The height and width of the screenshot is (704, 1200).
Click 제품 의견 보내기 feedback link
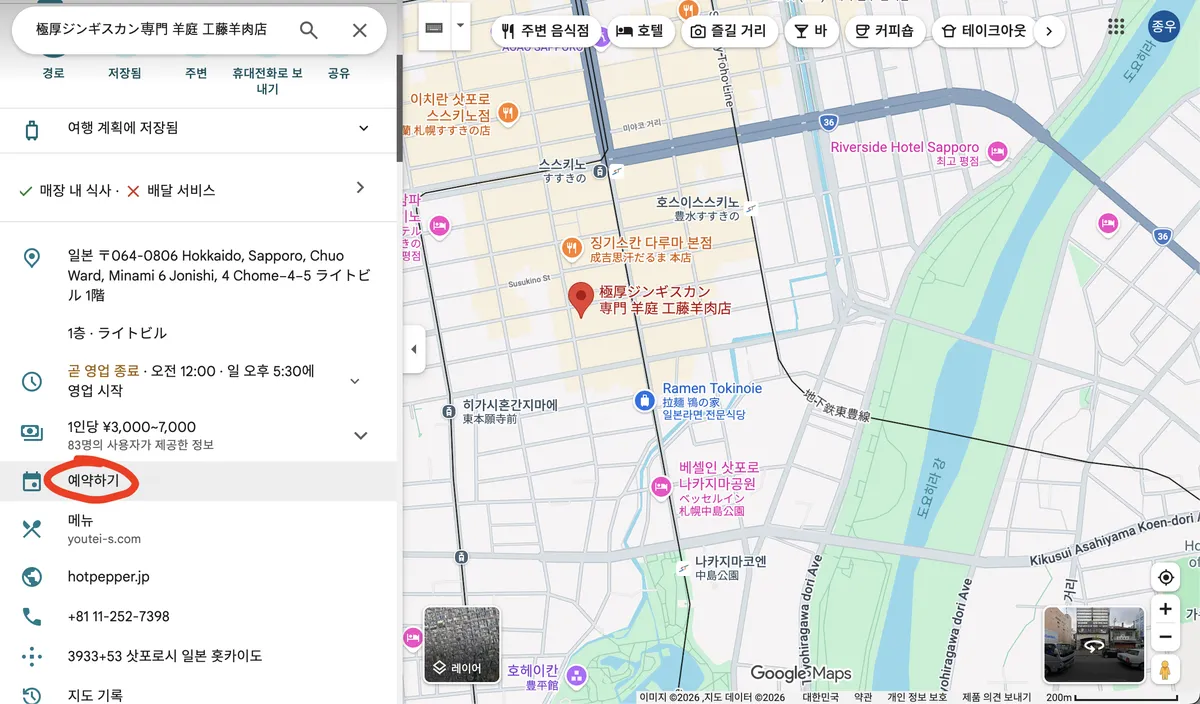(996, 697)
